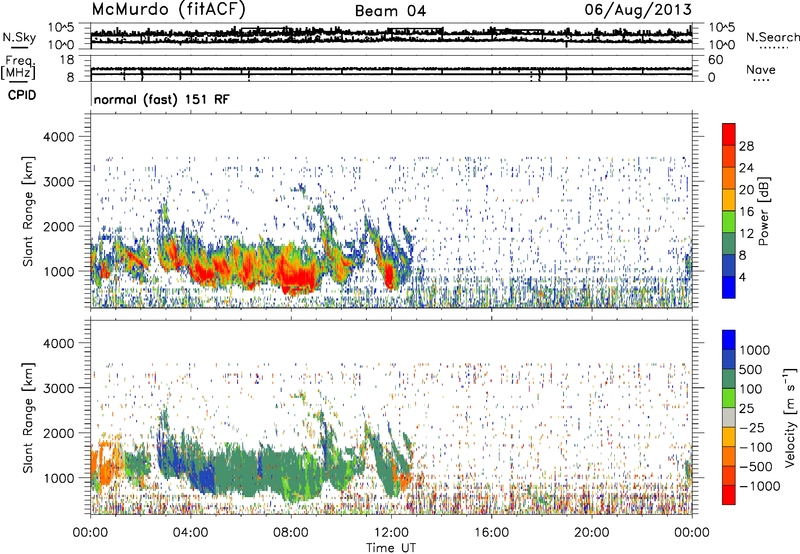
Task: Click the '18' tick on frequency axis
Action: tap(67, 60)
